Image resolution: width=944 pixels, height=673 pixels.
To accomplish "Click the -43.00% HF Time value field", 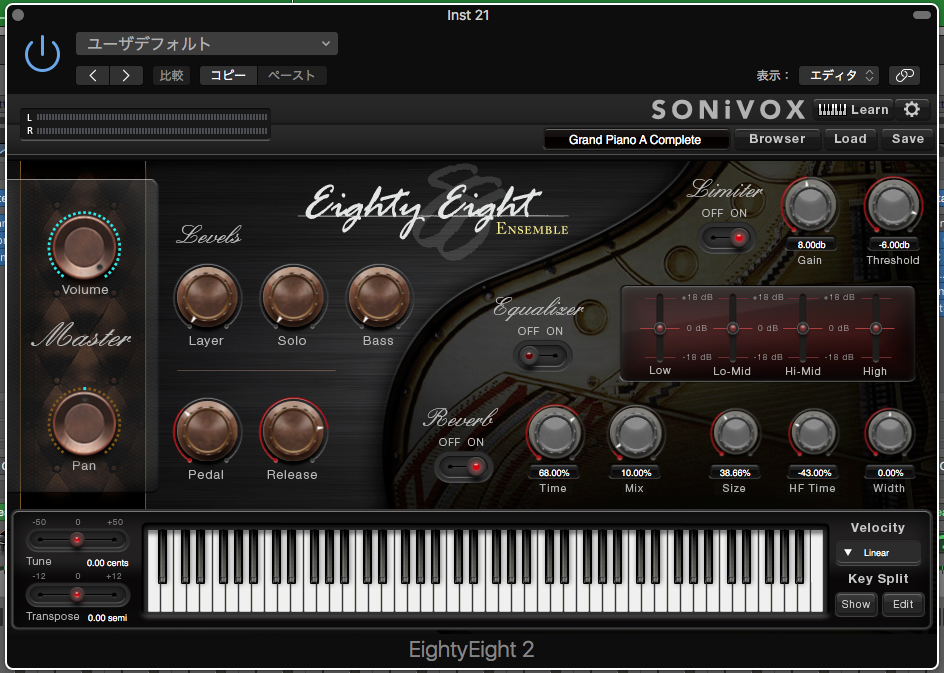I will click(x=814, y=473).
